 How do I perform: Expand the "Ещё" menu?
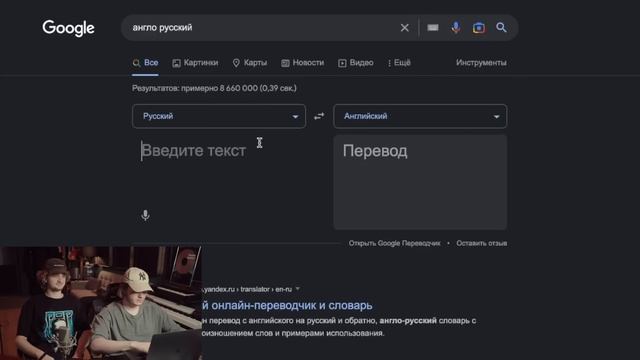click(x=399, y=63)
